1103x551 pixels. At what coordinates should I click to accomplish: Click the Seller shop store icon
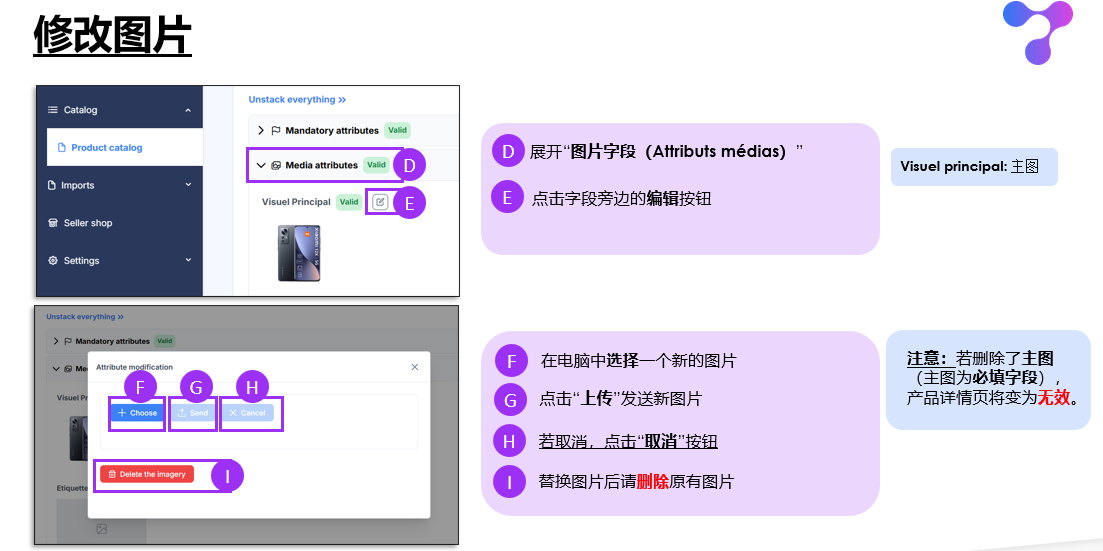pos(53,223)
